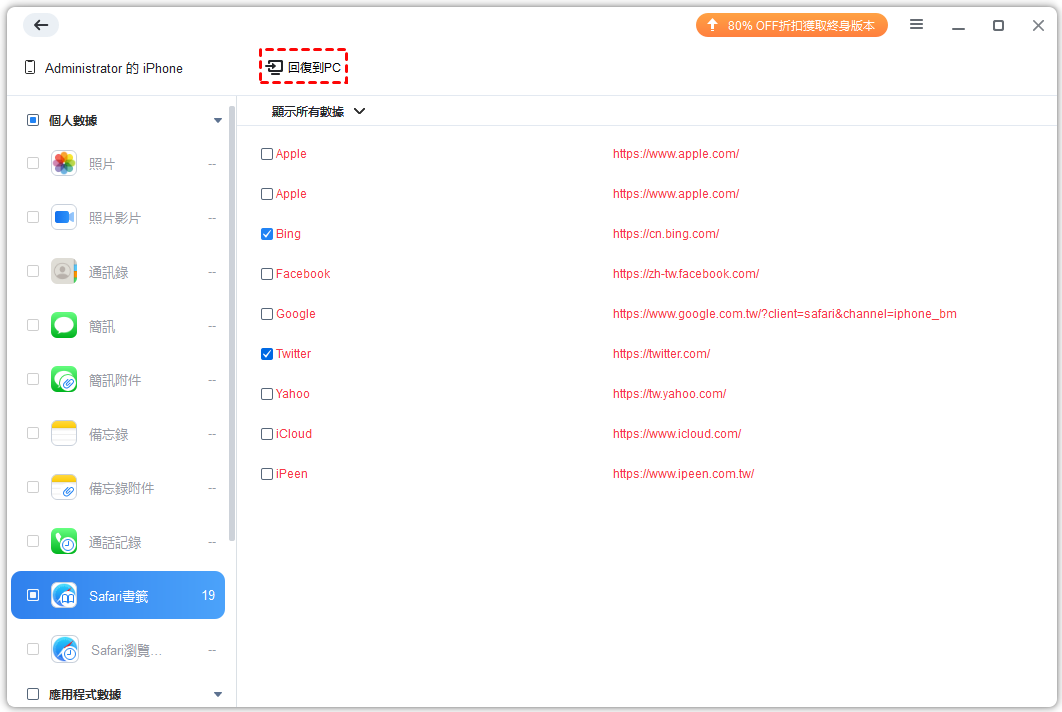
Task: Click the Google bookmark URL
Action: coord(784,314)
